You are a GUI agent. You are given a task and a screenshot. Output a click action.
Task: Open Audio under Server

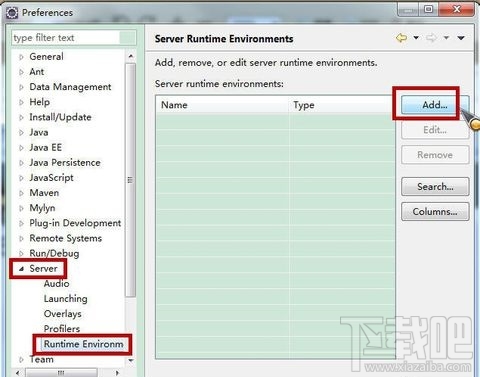click(57, 284)
